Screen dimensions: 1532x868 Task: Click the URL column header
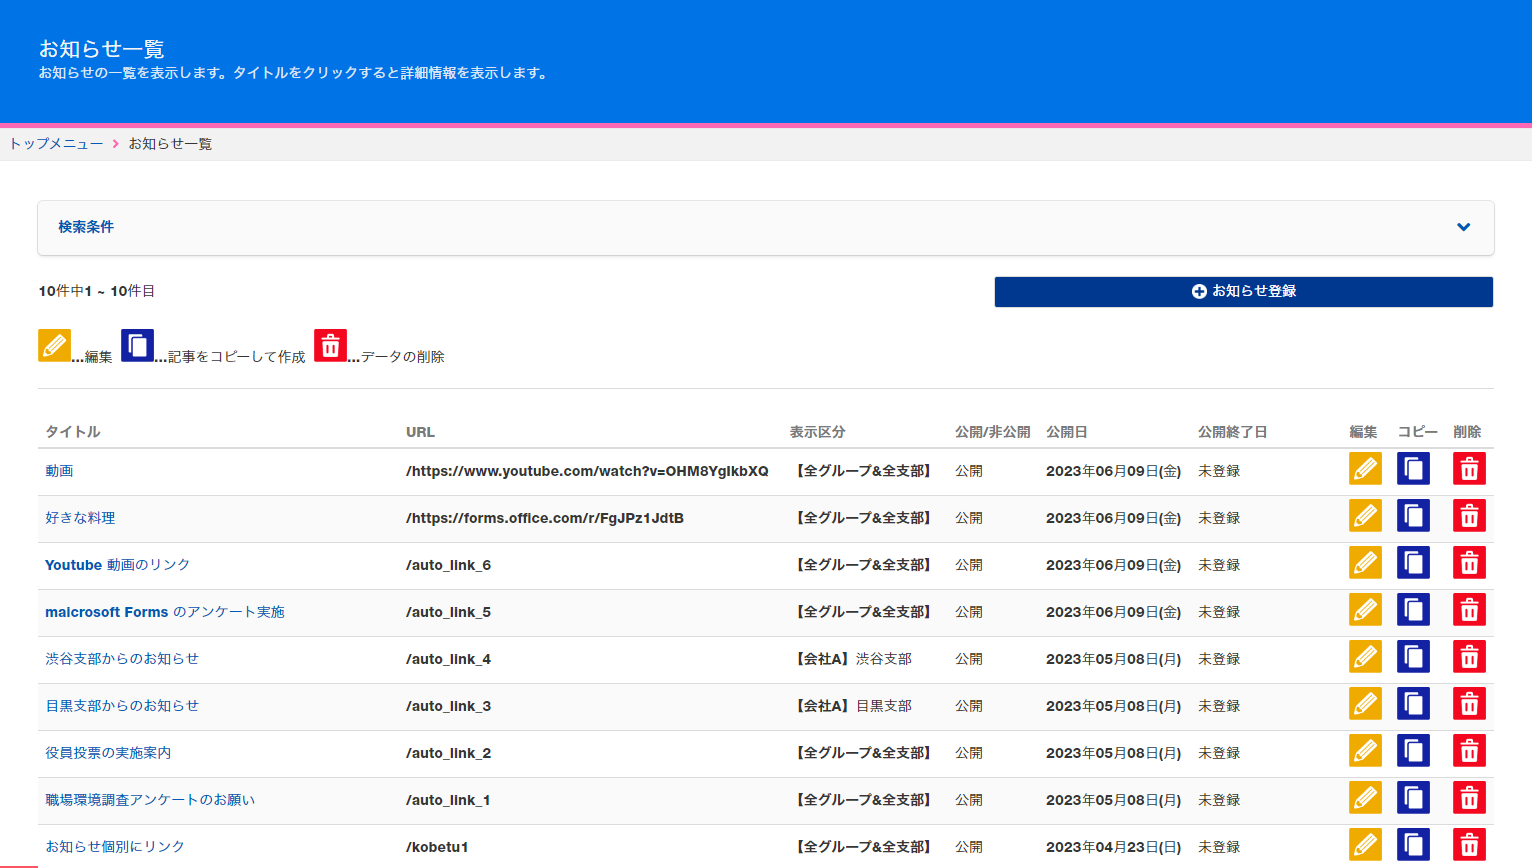coord(420,432)
